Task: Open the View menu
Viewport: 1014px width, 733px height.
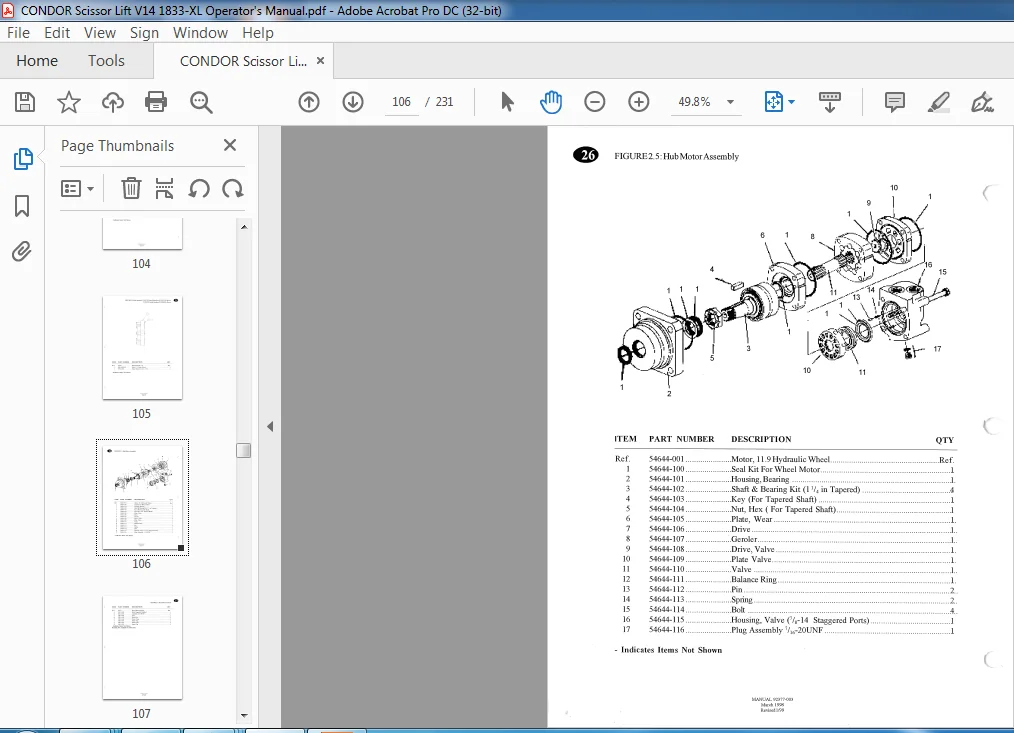Action: coord(100,32)
